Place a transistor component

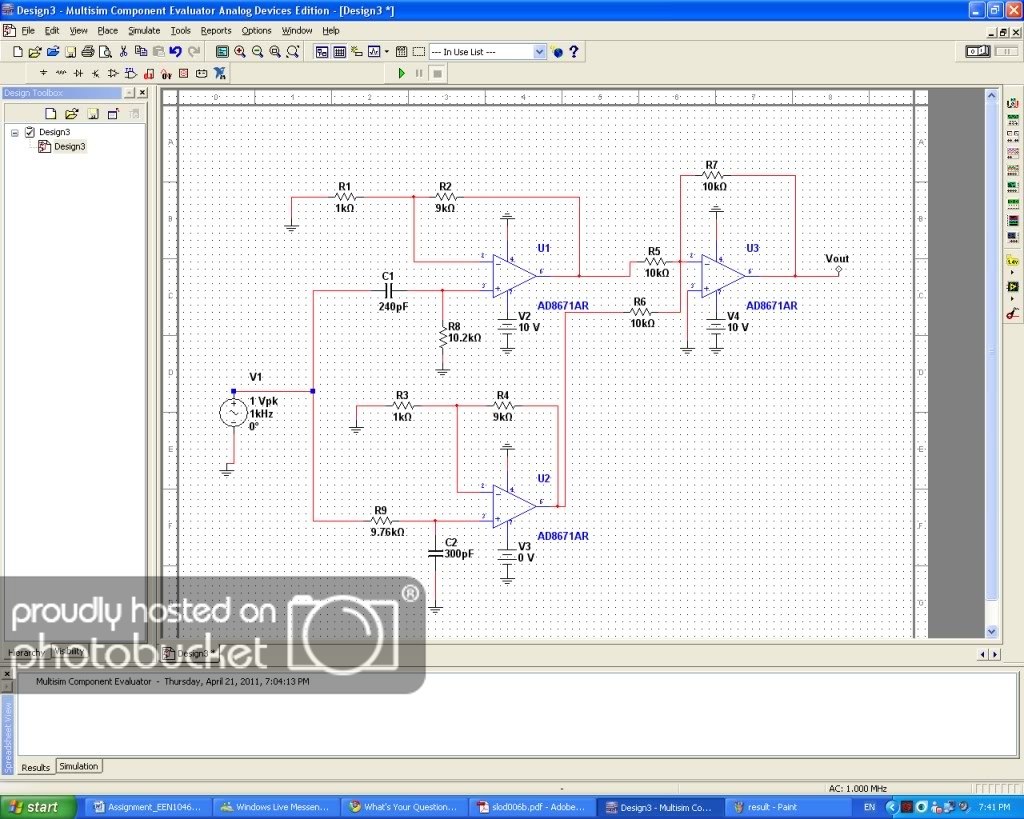click(95, 73)
